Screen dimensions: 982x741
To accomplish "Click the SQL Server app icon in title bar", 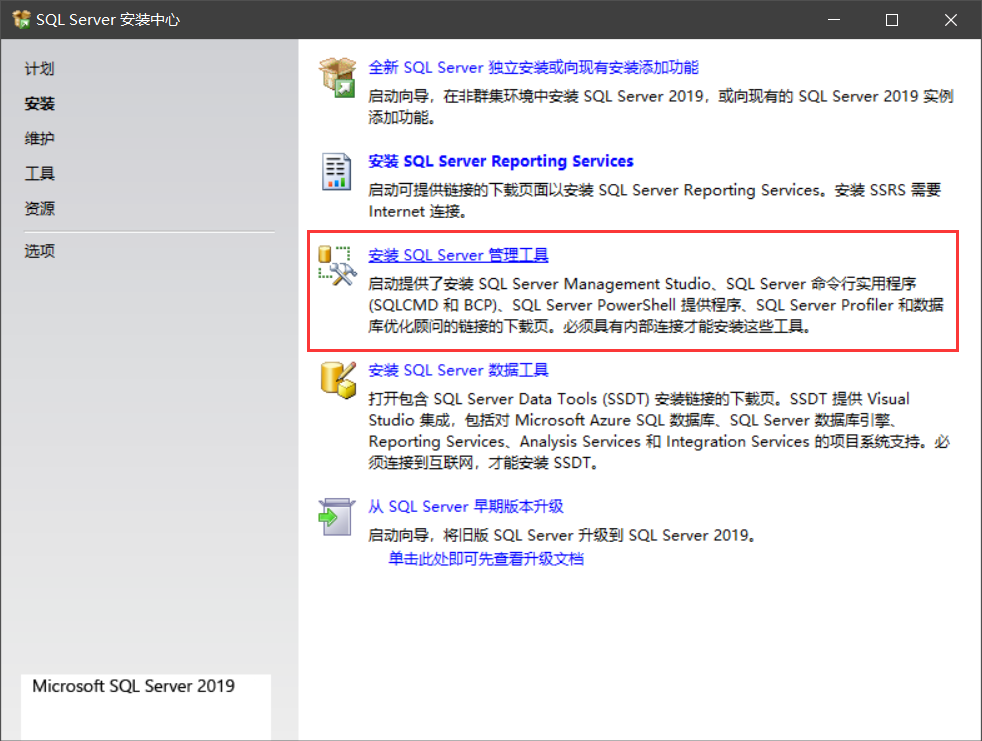I will click(21, 19).
